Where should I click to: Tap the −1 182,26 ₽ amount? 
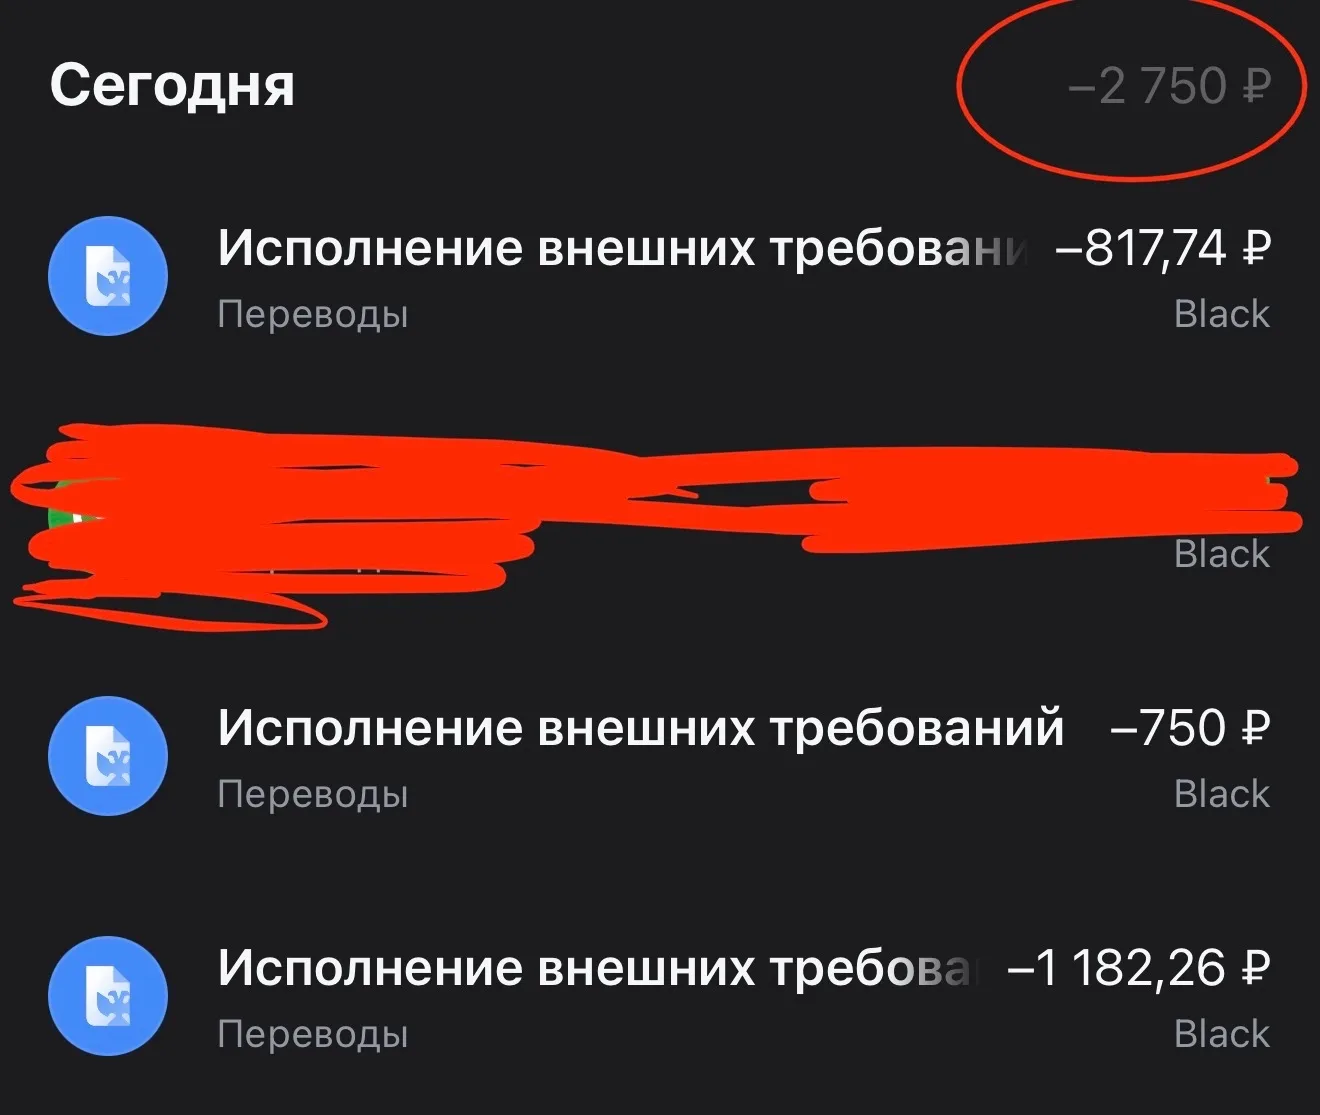[x=1140, y=967]
